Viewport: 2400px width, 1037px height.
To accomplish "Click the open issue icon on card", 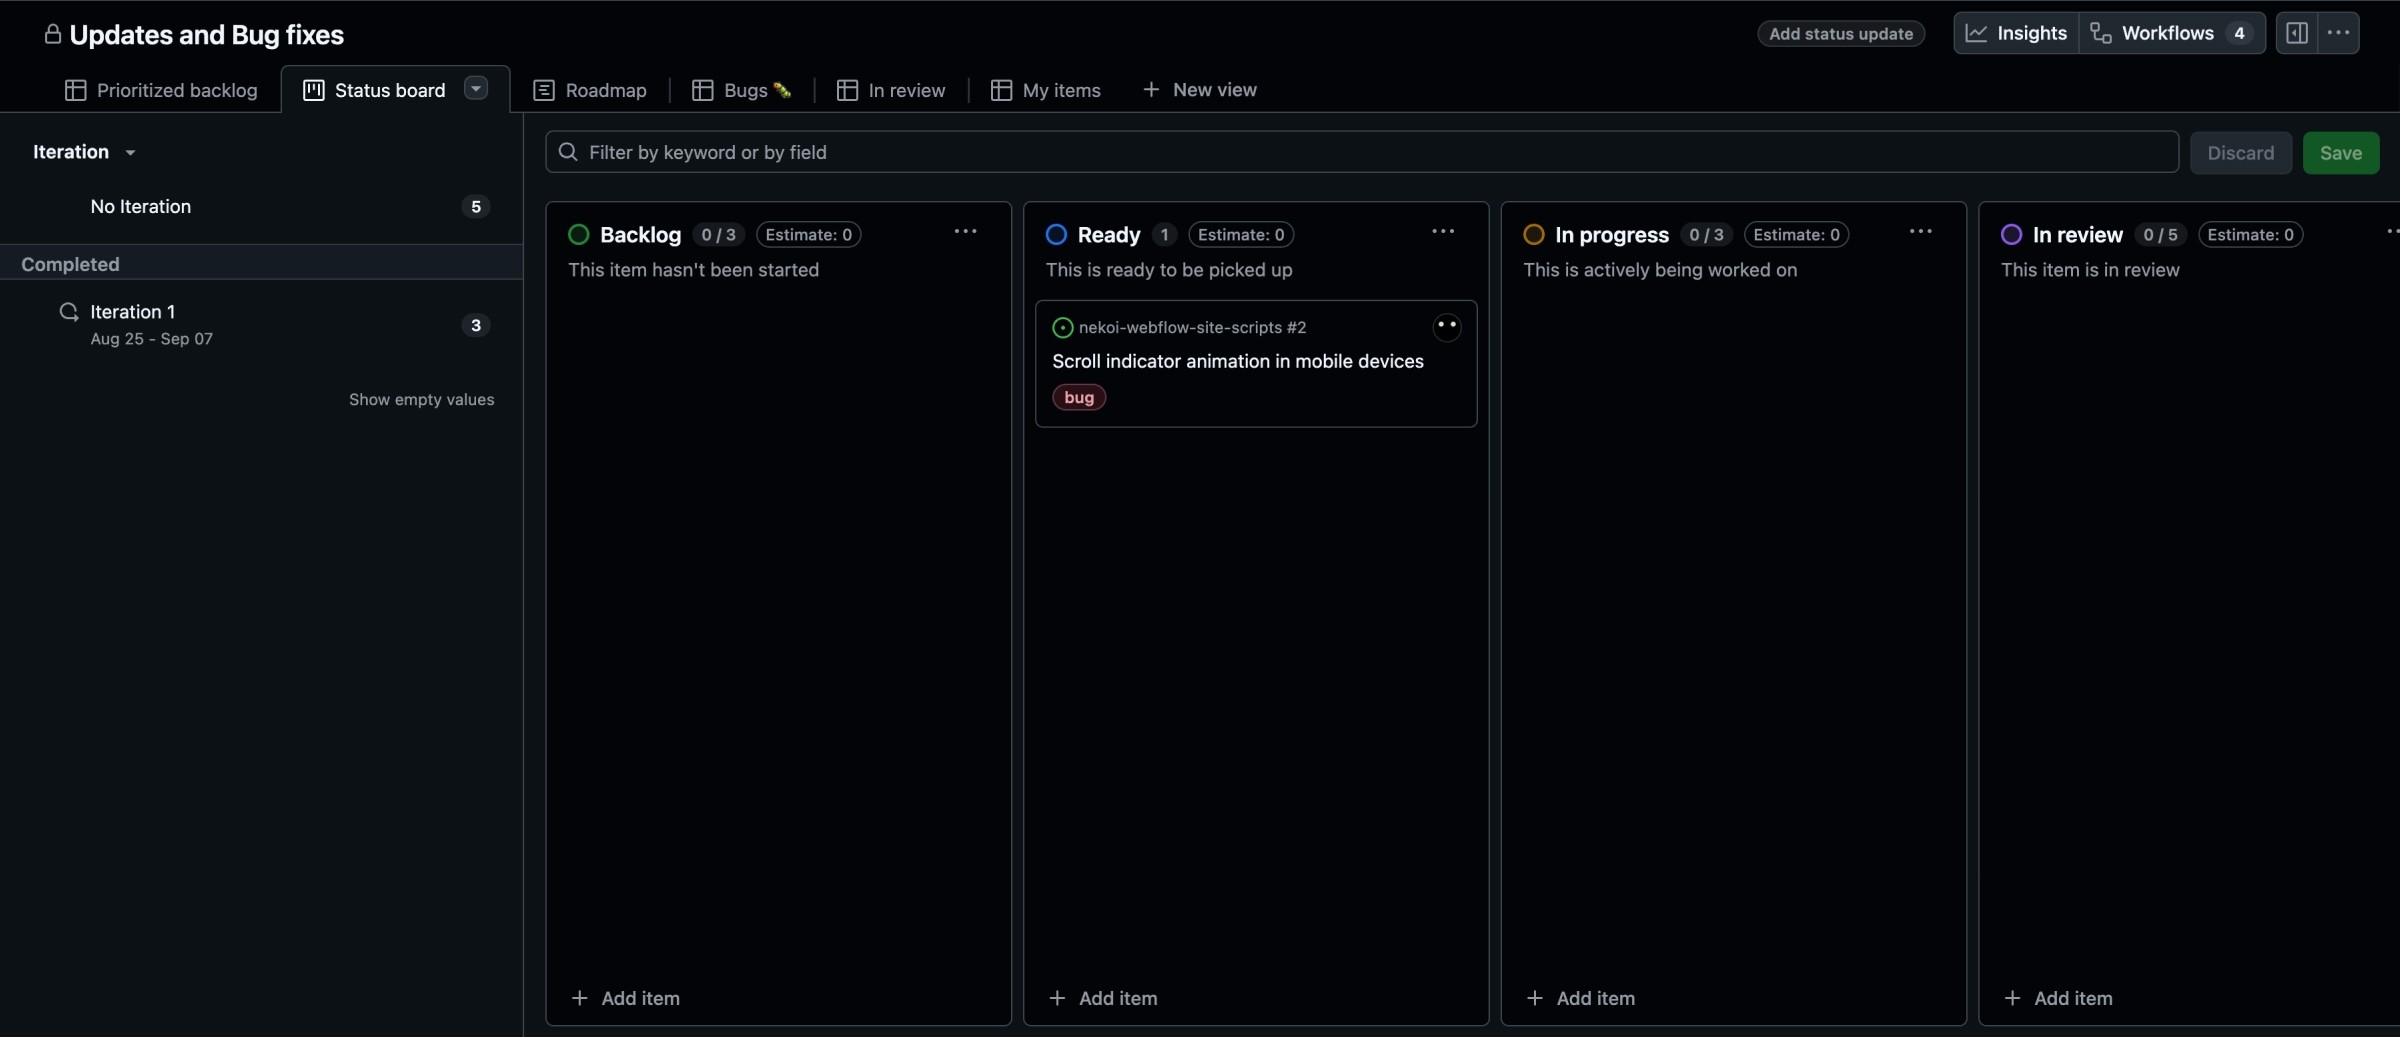I will click(1062, 327).
